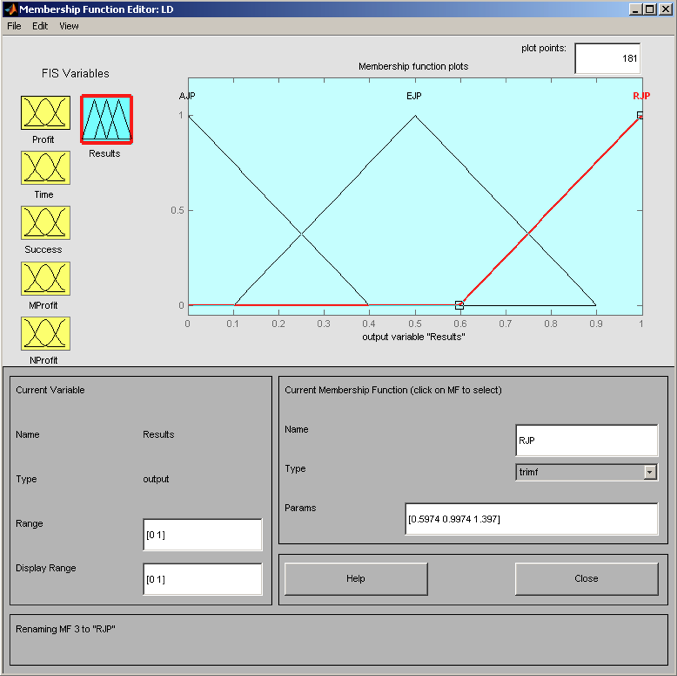Image resolution: width=677 pixels, height=676 pixels.
Task: Click the plot points input field
Action: coord(607,58)
